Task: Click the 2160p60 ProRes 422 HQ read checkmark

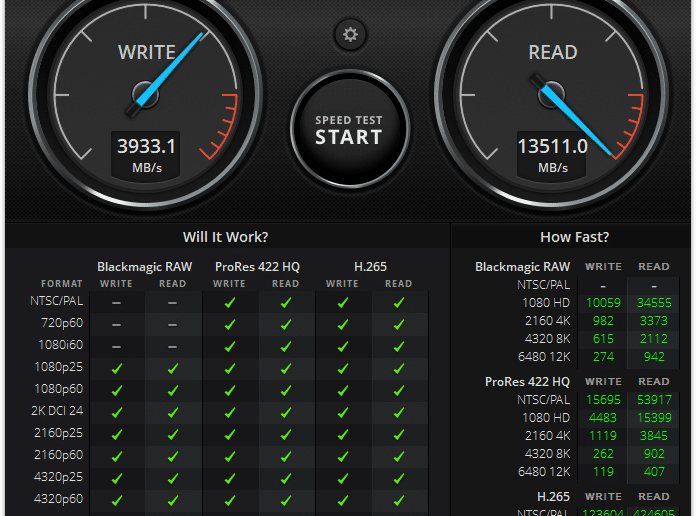Action: [286, 457]
